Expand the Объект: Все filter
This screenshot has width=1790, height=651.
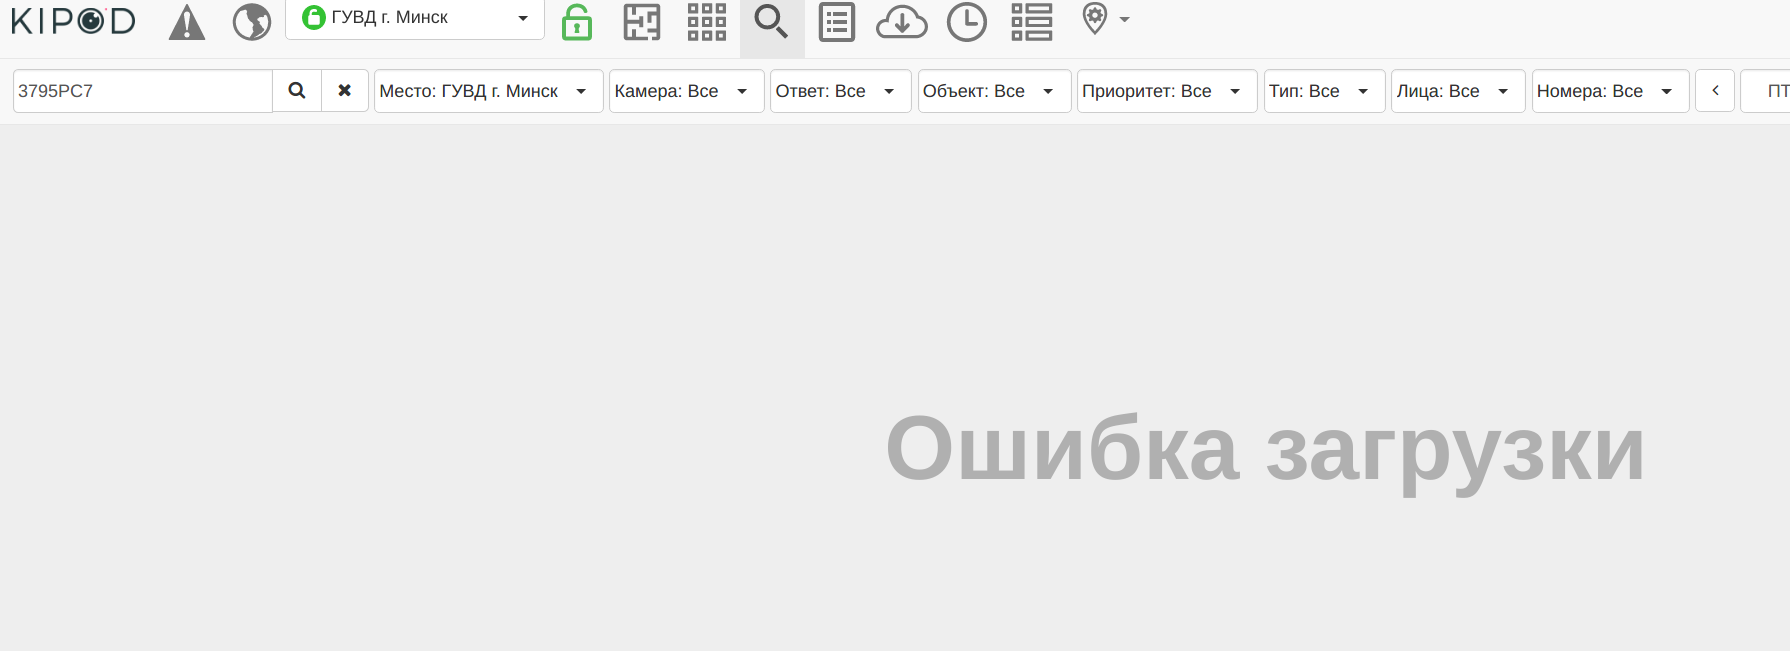tap(995, 91)
